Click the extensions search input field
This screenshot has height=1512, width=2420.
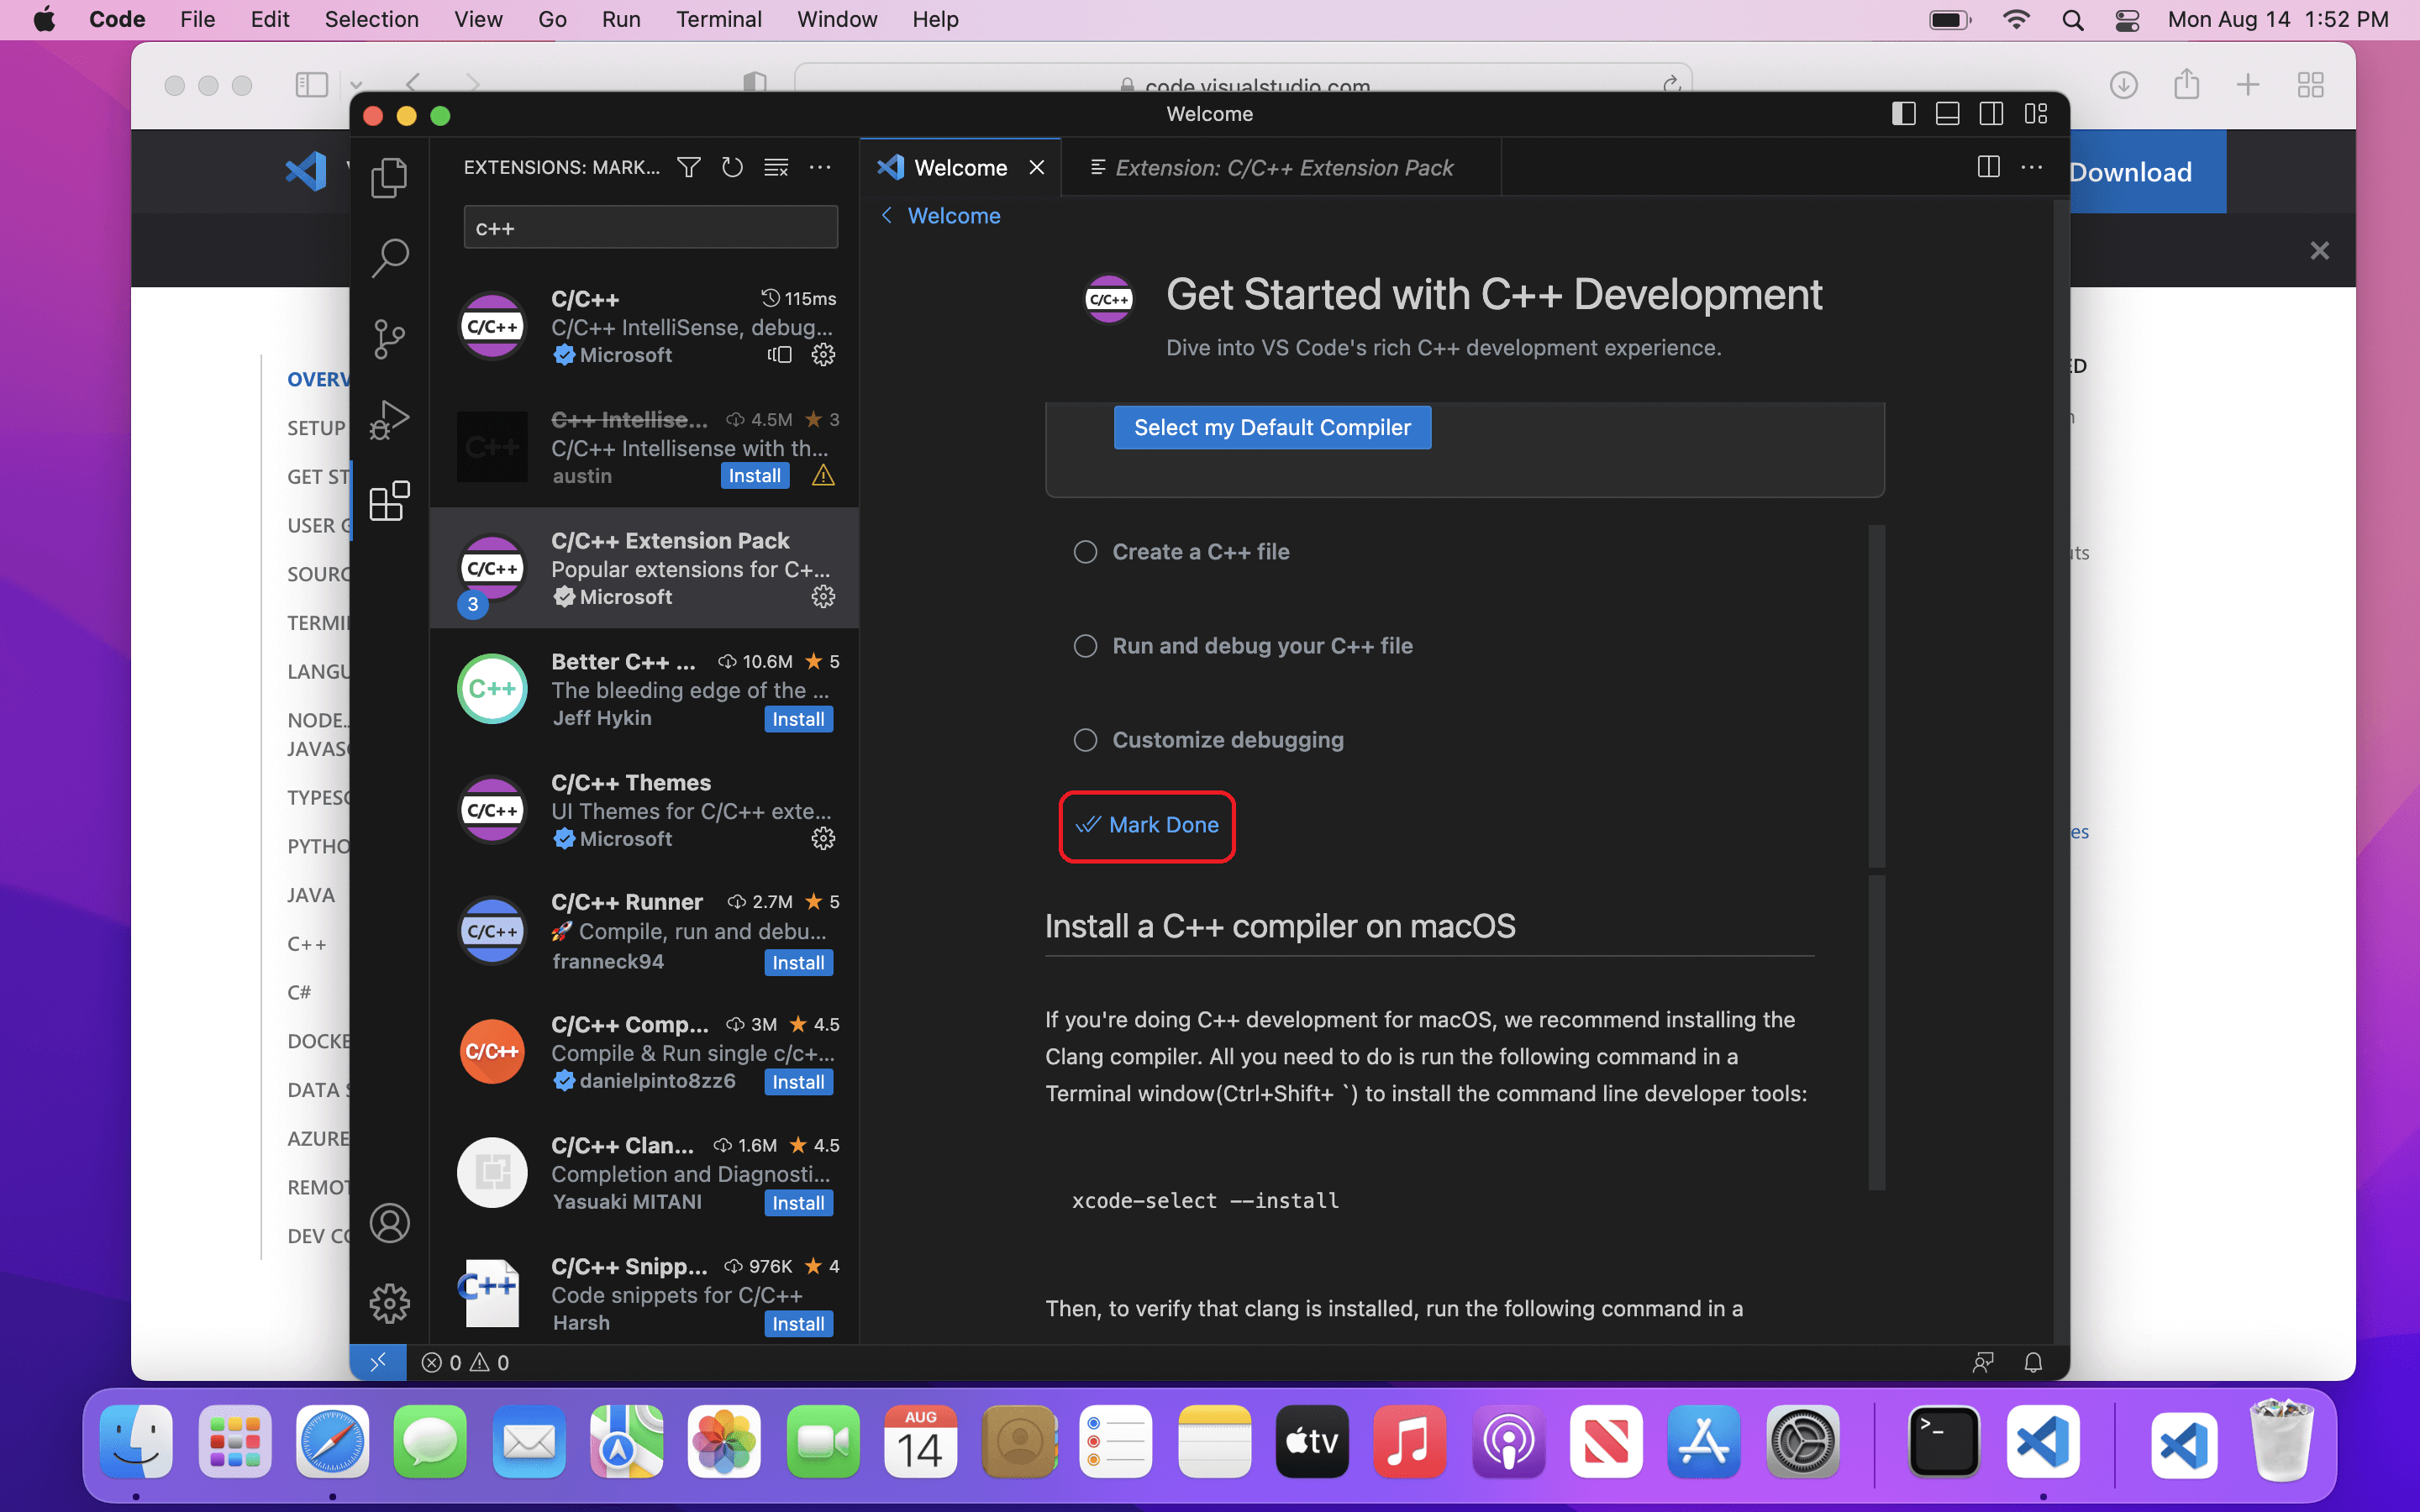[x=650, y=228]
